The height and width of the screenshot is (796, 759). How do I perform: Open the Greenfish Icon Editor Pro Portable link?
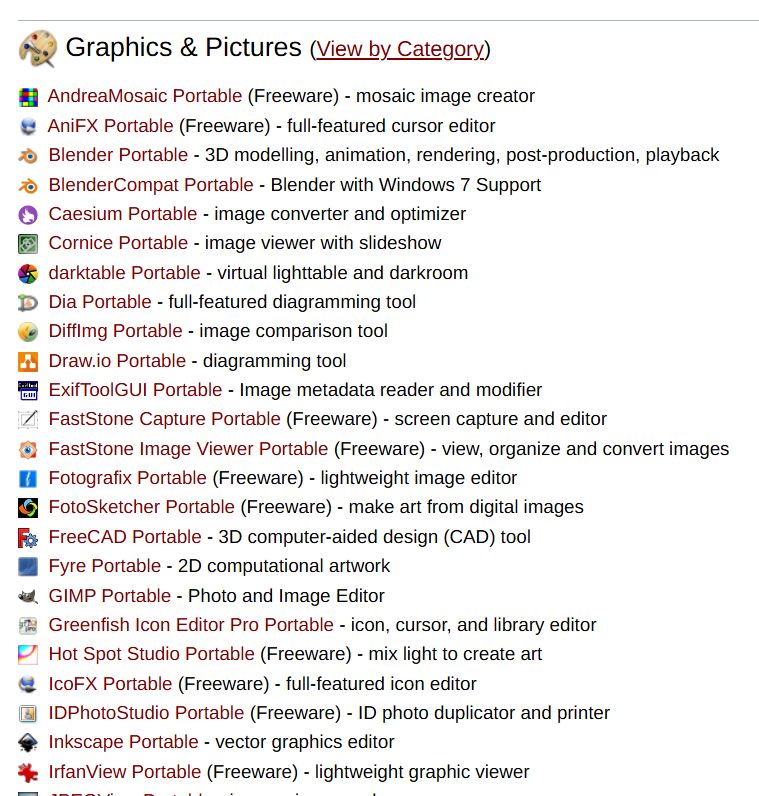pyautogui.click(x=191, y=625)
